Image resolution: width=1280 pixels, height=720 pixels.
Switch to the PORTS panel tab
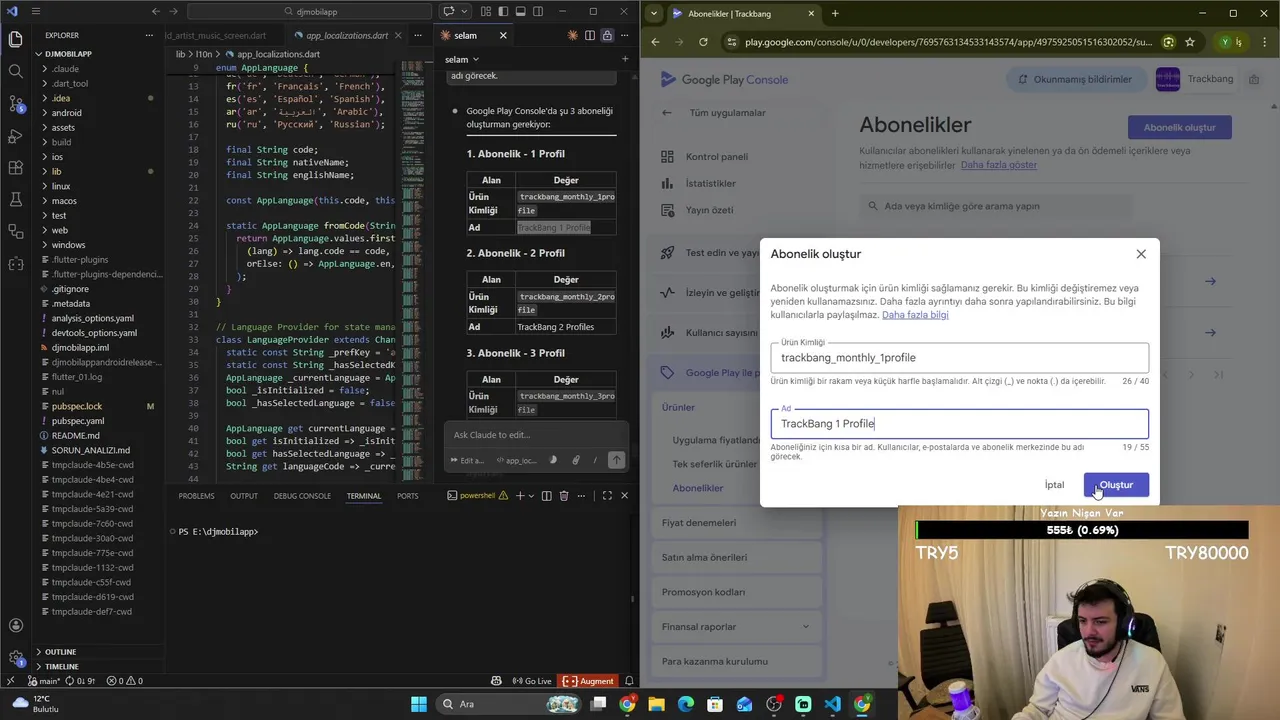[x=407, y=496]
